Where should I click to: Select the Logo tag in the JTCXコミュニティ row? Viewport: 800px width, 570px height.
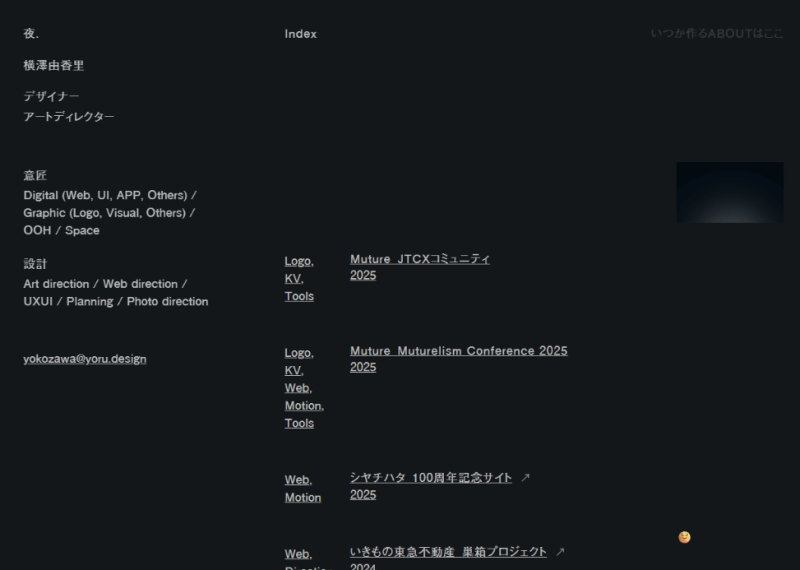298,261
